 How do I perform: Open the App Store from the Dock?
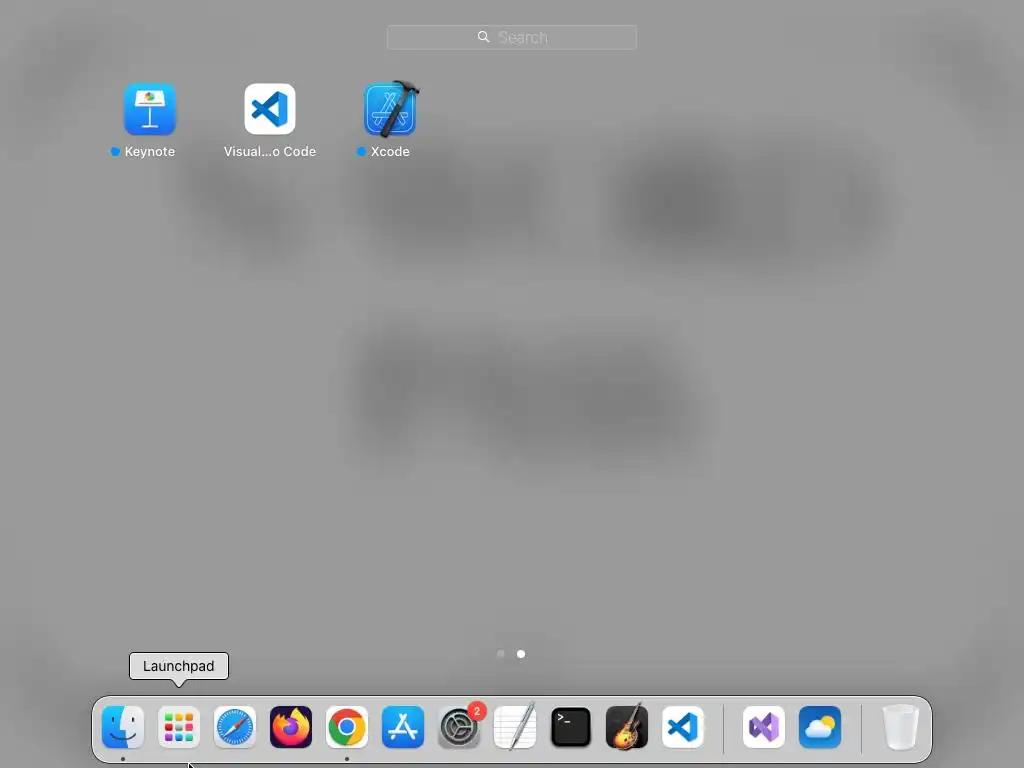point(403,727)
